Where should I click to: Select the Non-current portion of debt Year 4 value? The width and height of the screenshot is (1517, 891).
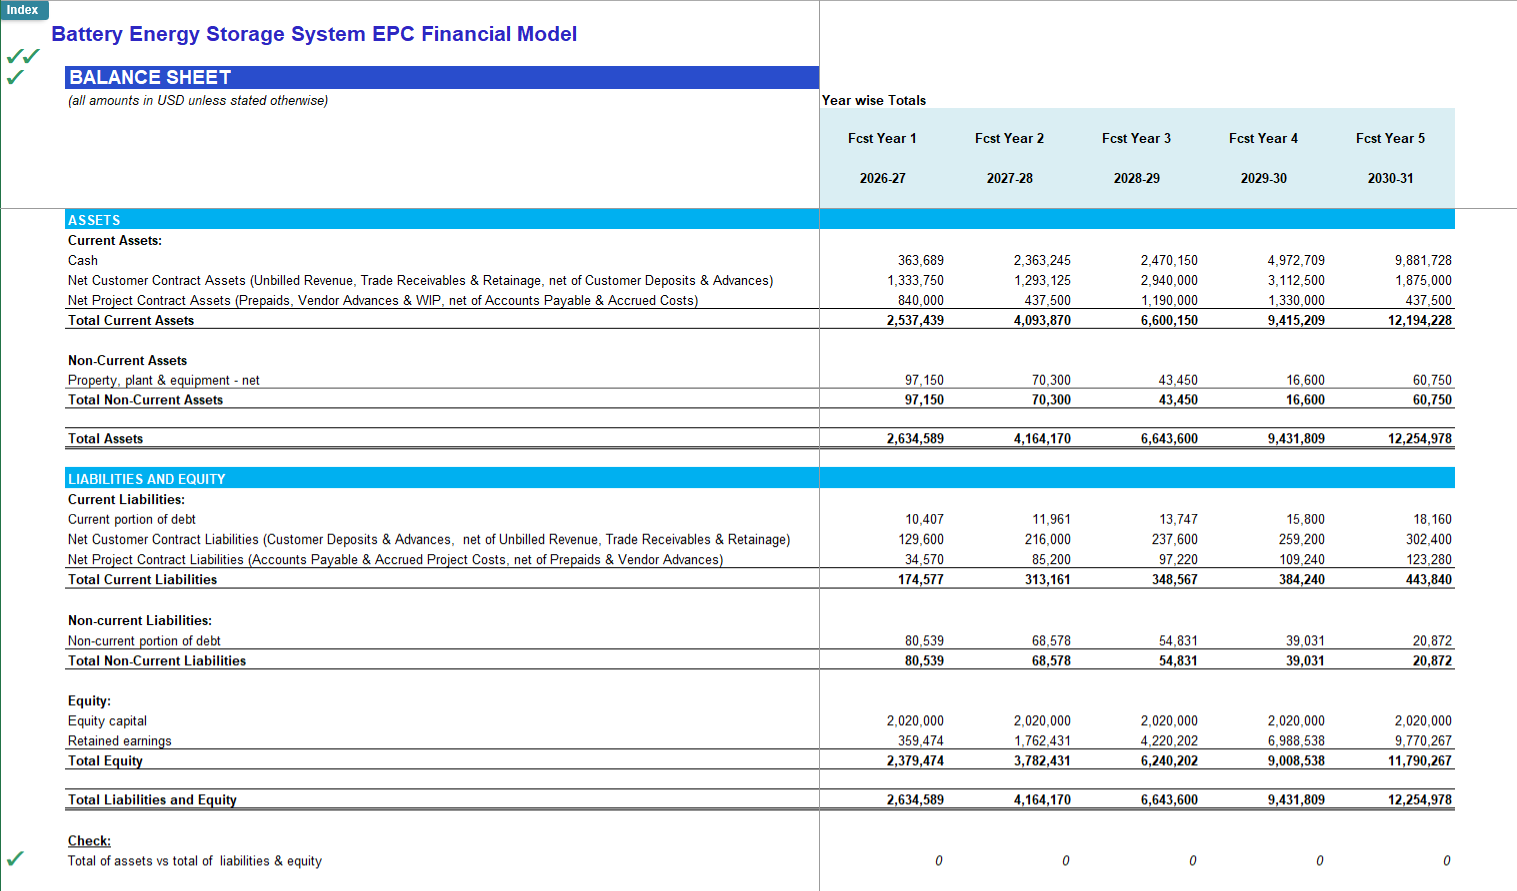pos(1305,640)
